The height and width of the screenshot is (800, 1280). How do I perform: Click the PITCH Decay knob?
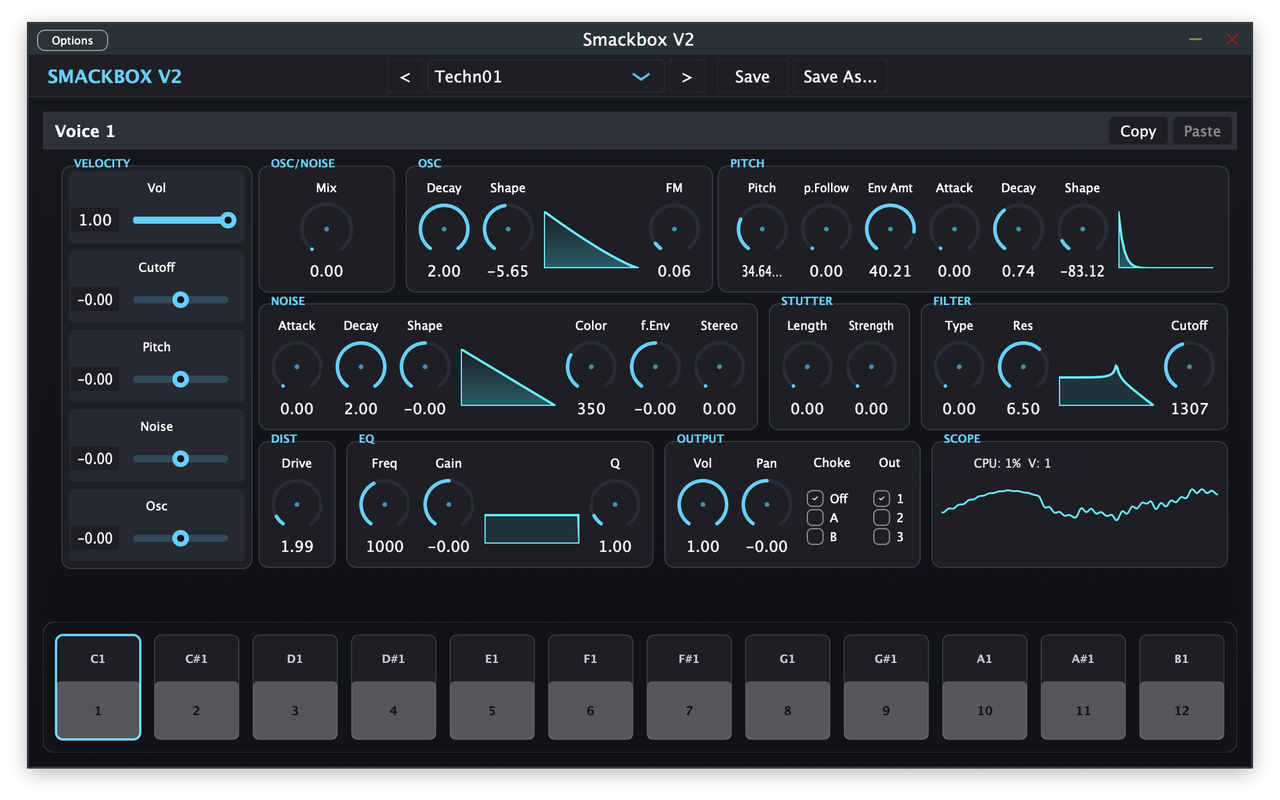[1018, 229]
